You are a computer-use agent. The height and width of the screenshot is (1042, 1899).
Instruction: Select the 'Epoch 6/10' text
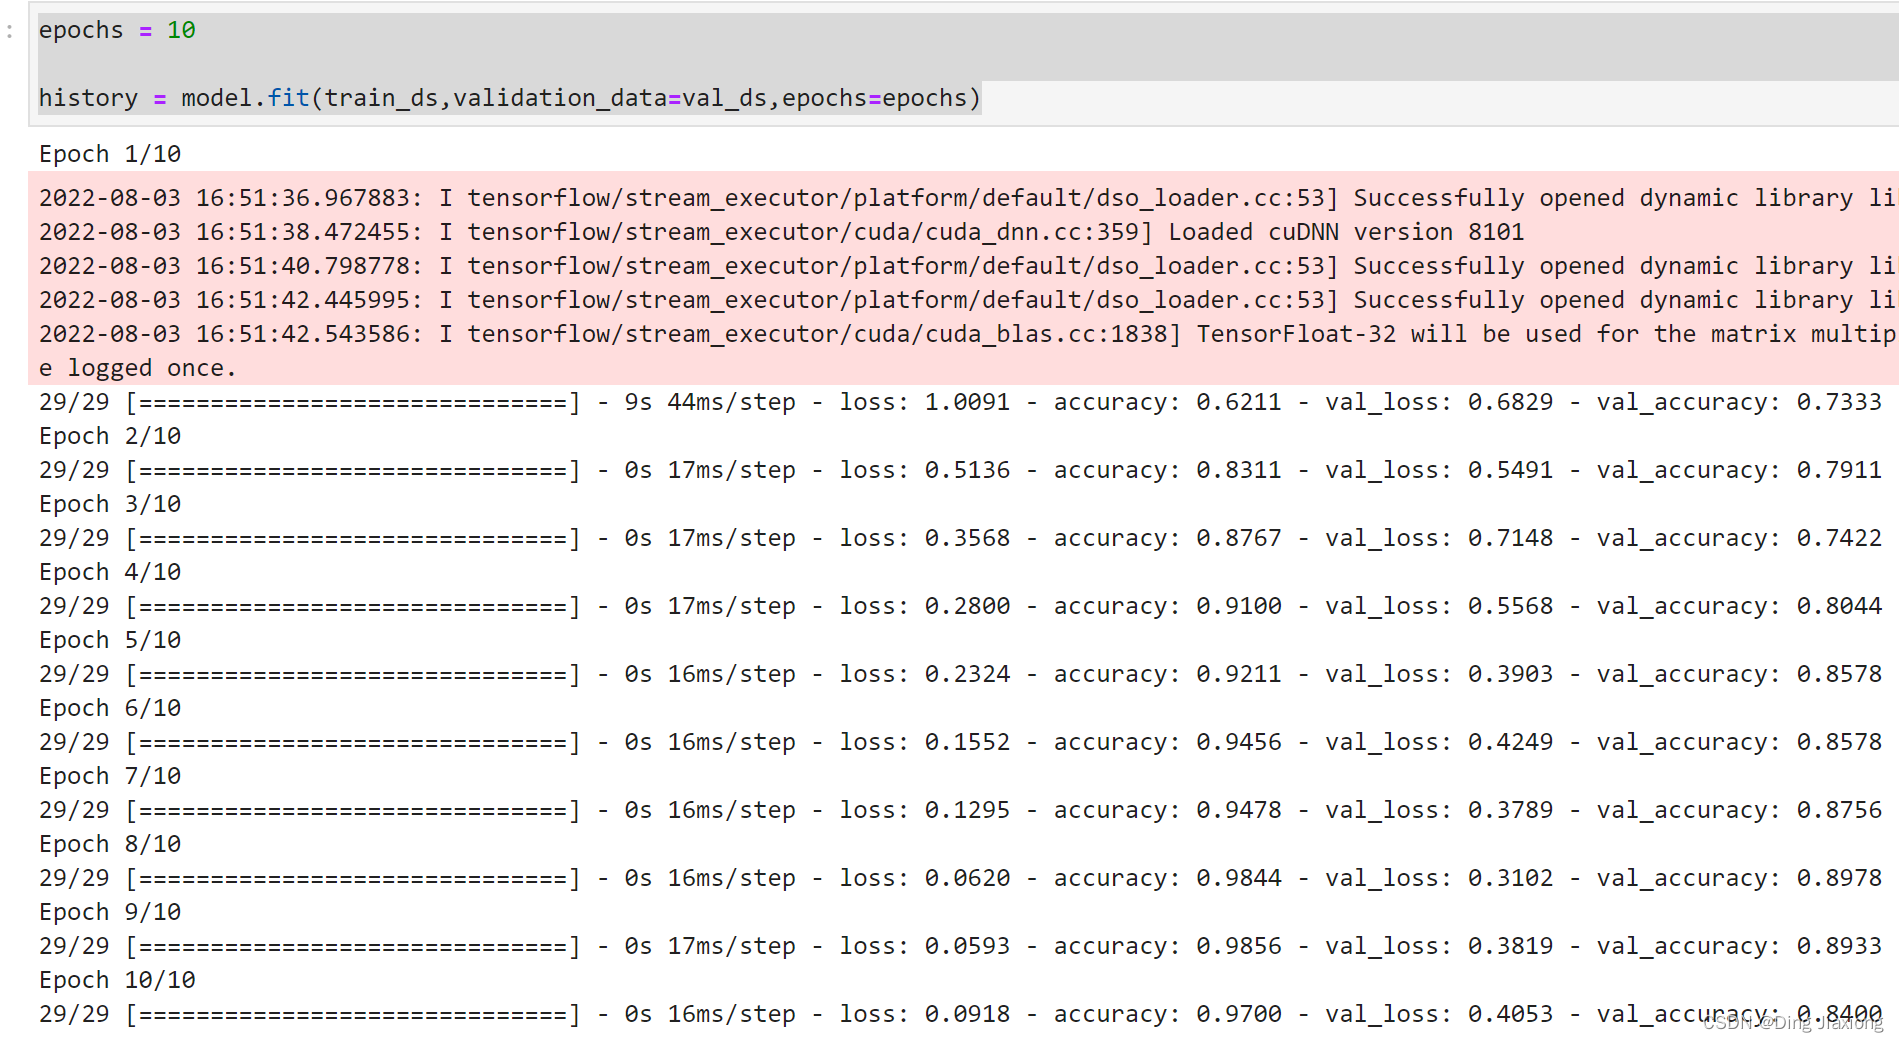point(110,708)
